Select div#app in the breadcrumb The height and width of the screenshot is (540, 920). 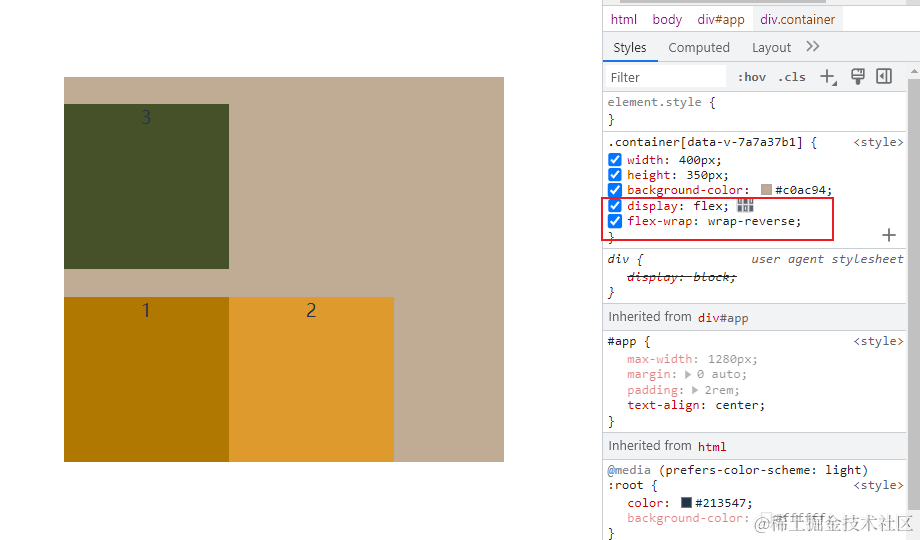[721, 19]
